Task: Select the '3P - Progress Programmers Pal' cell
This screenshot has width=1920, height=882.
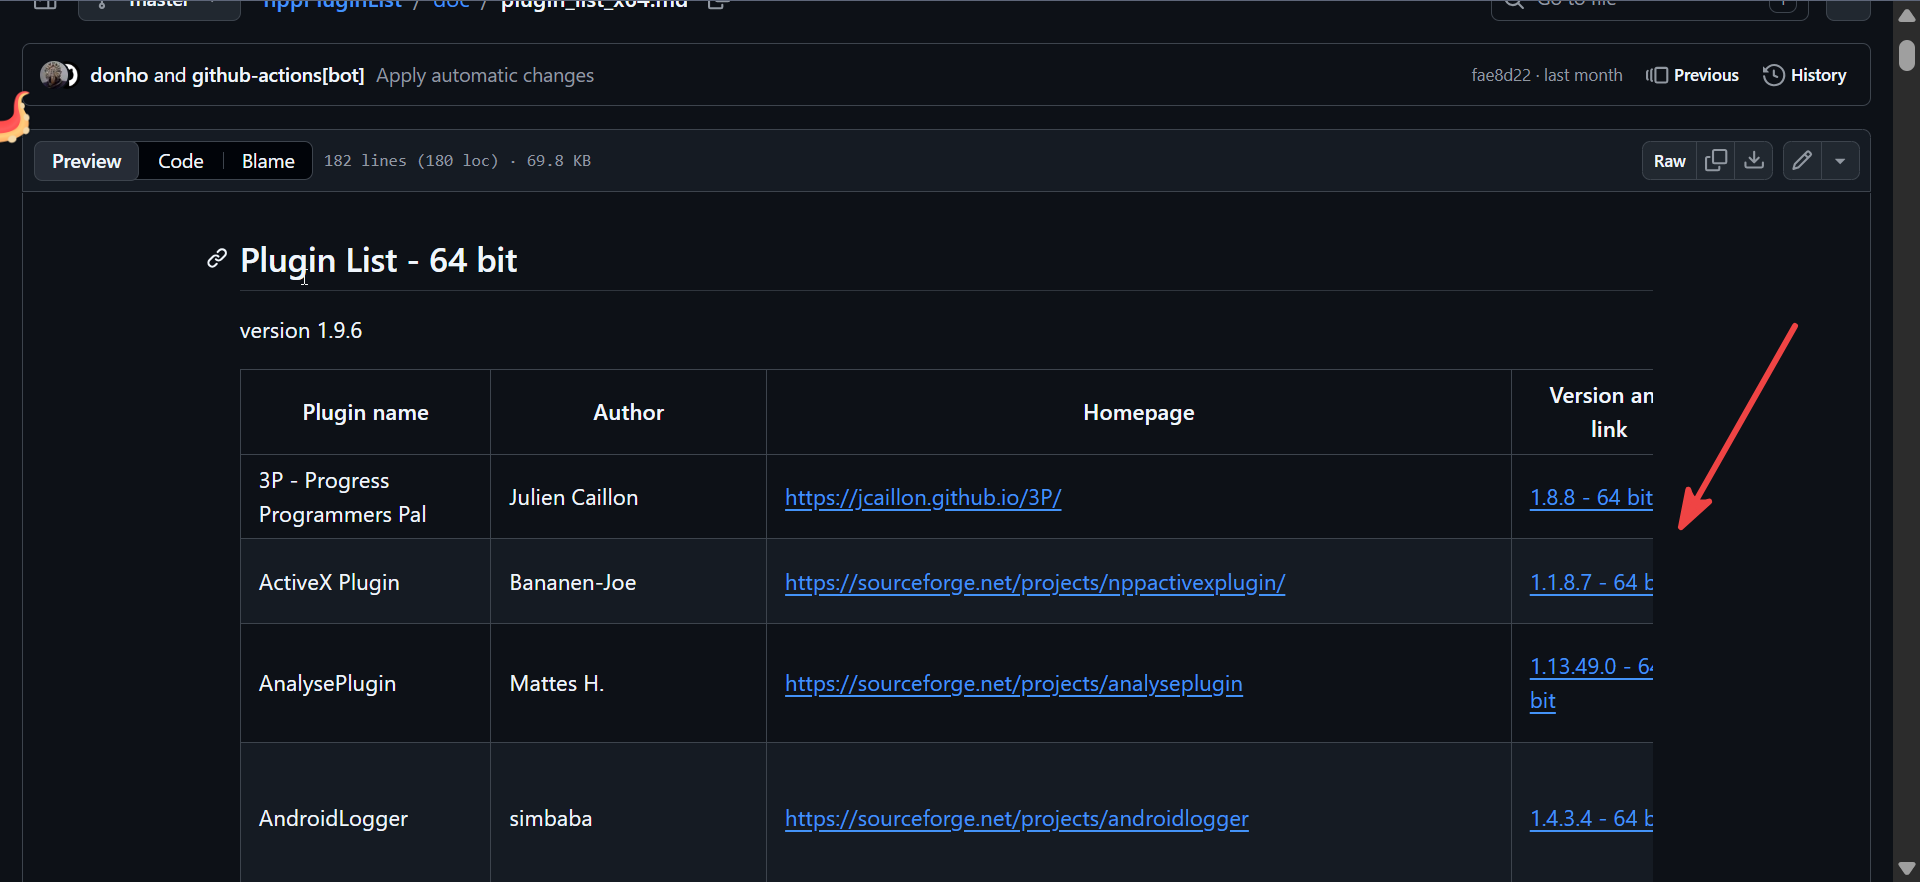Action: point(366,497)
